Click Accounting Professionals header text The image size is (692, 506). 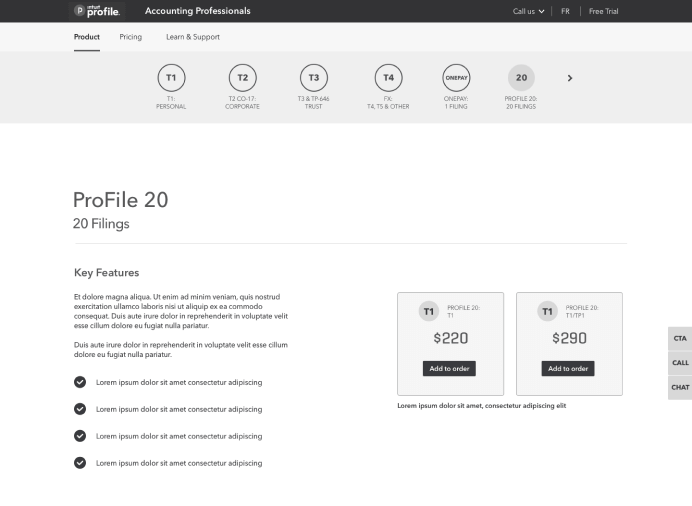coord(198,11)
